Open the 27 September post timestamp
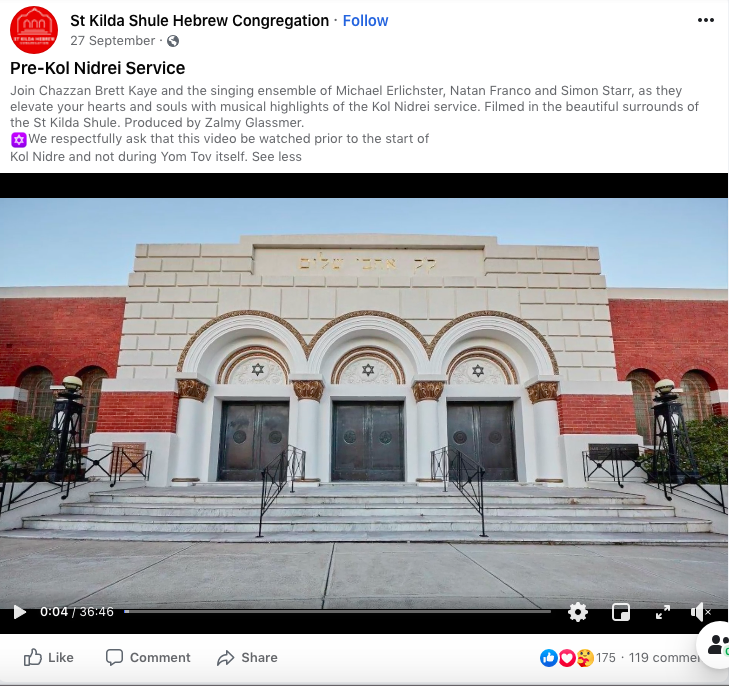The image size is (729, 686). pos(113,41)
